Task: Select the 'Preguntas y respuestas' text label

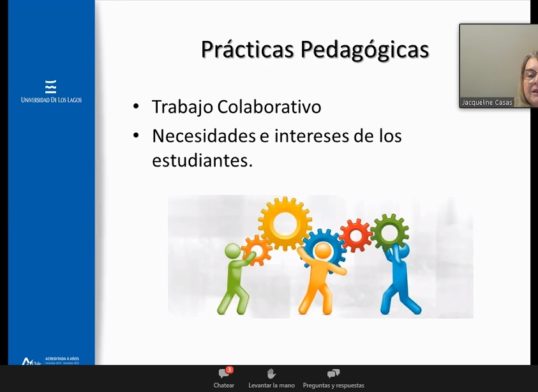Action: pos(333,385)
